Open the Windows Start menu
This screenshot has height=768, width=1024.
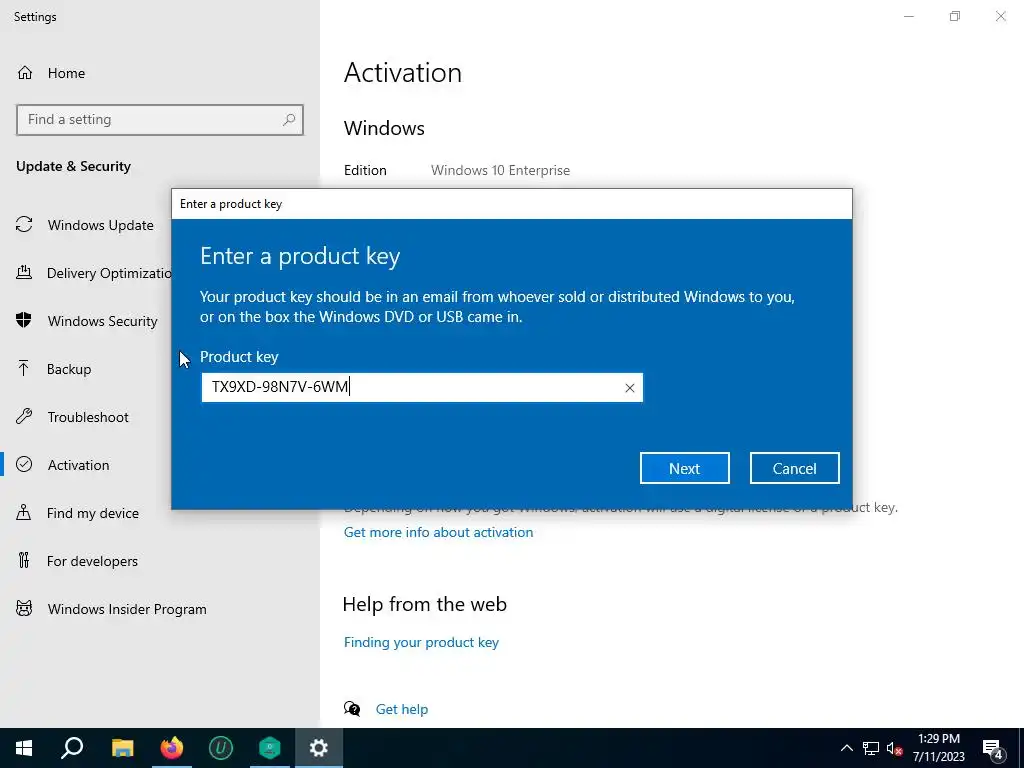tap(24, 748)
